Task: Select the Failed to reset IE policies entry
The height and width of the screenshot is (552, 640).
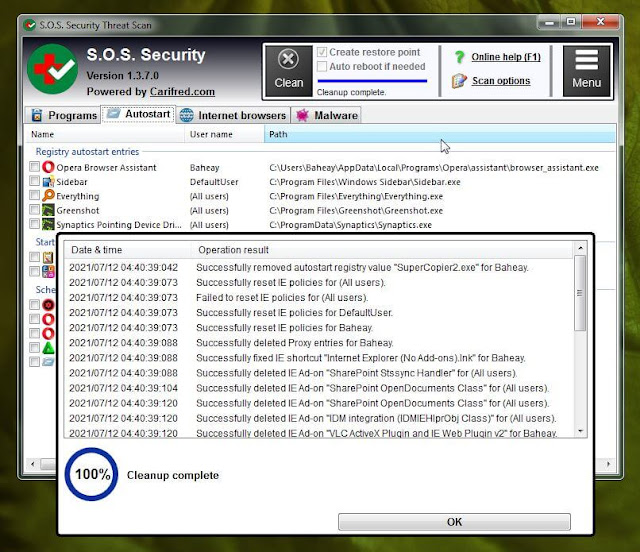Action: click(x=319, y=298)
